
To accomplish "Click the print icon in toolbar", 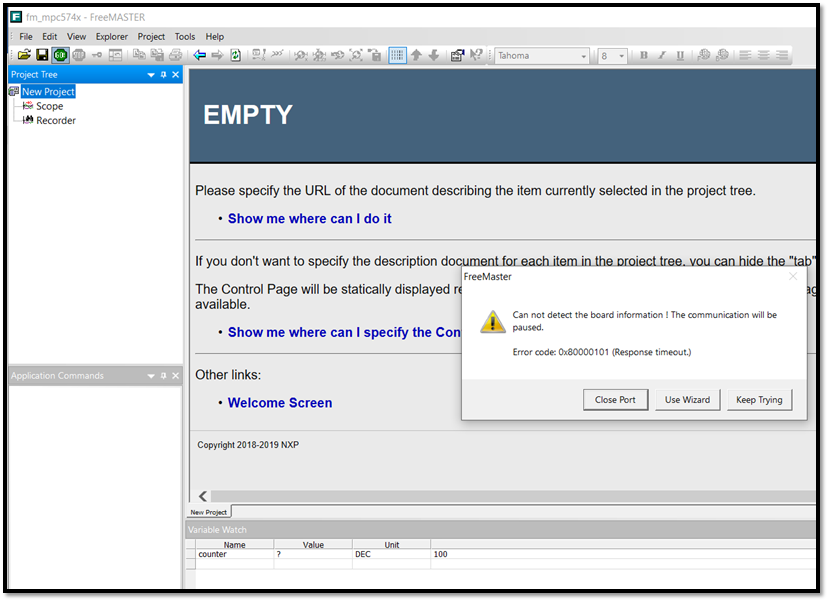I will click(176, 55).
